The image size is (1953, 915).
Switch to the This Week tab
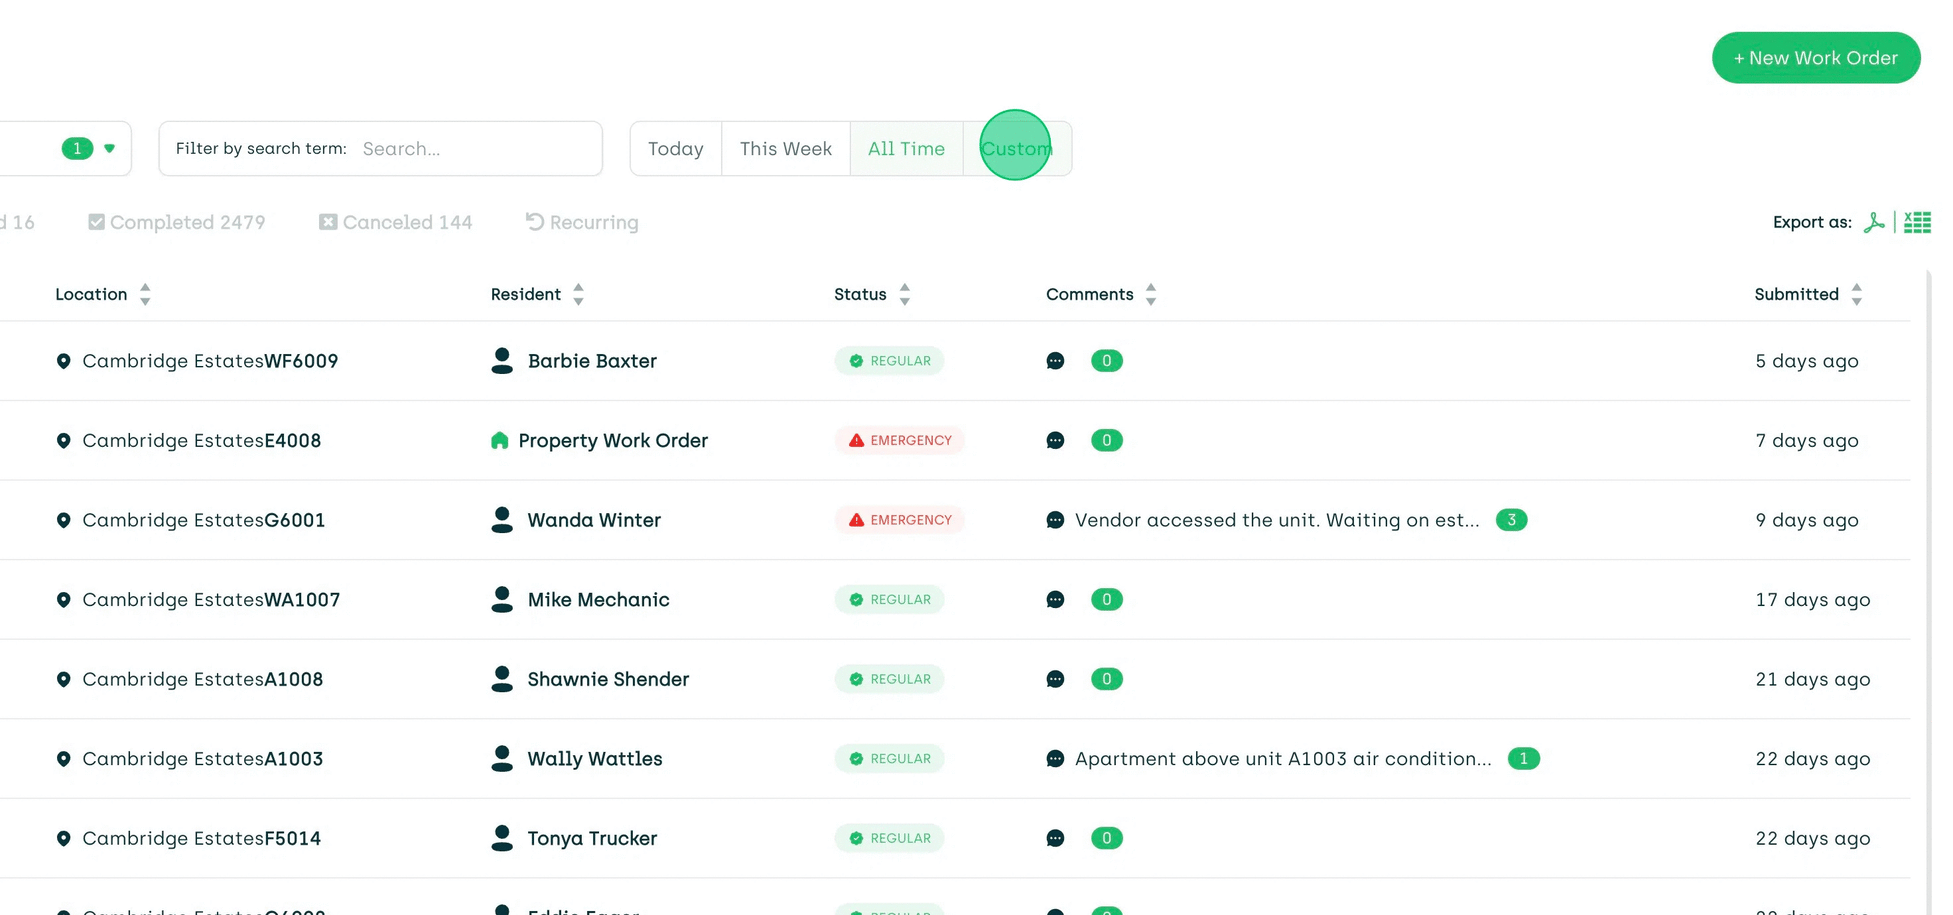pos(786,148)
